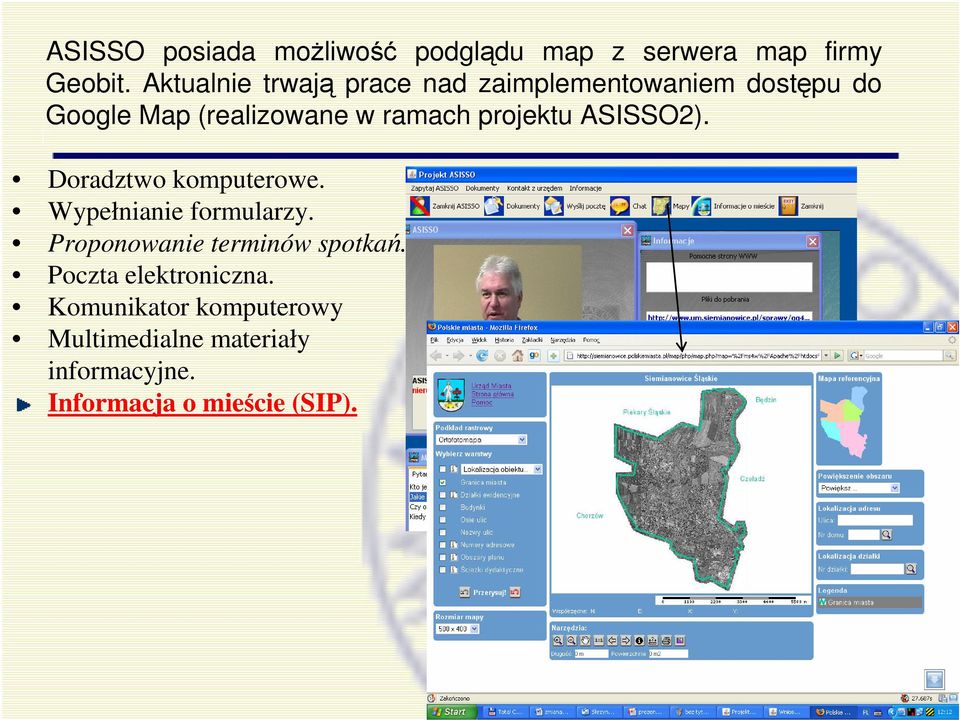Go forward with Firefox forward arrow
The width and height of the screenshot is (960, 720).
coord(459,355)
